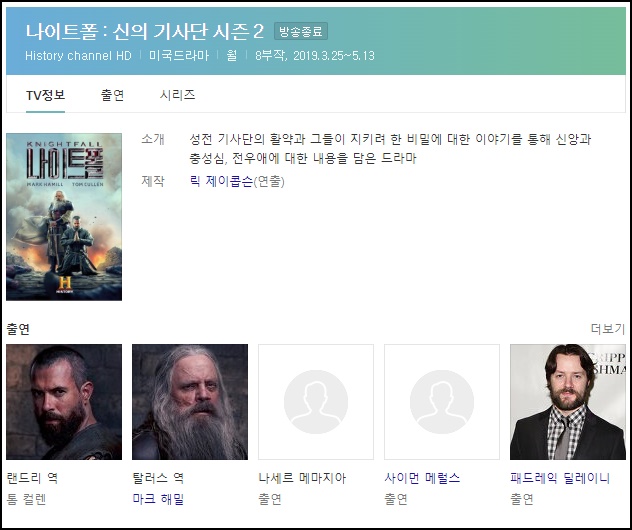Click the 방송종료 status badge
Image resolution: width=632 pixels, height=530 pixels.
pos(300,32)
